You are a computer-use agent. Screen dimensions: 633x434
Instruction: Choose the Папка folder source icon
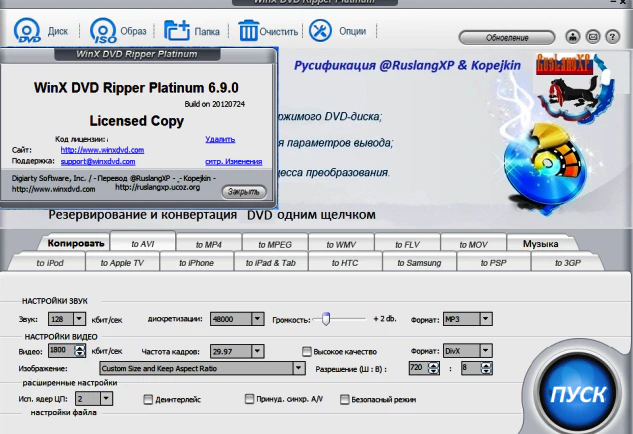pyautogui.click(x=177, y=31)
